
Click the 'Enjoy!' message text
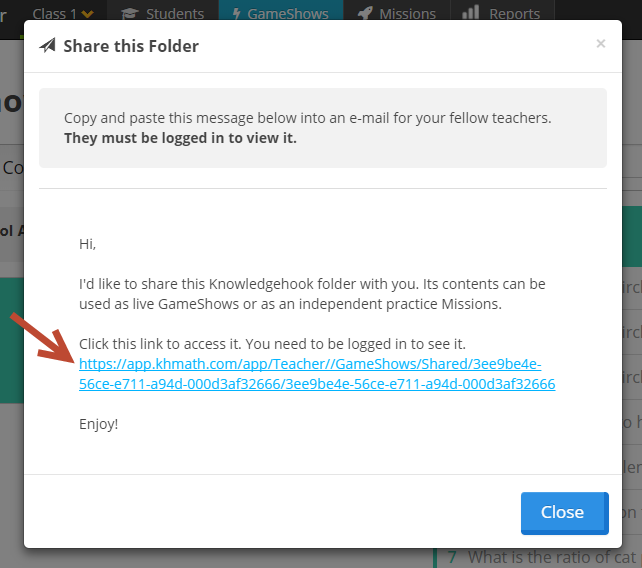coord(99,424)
